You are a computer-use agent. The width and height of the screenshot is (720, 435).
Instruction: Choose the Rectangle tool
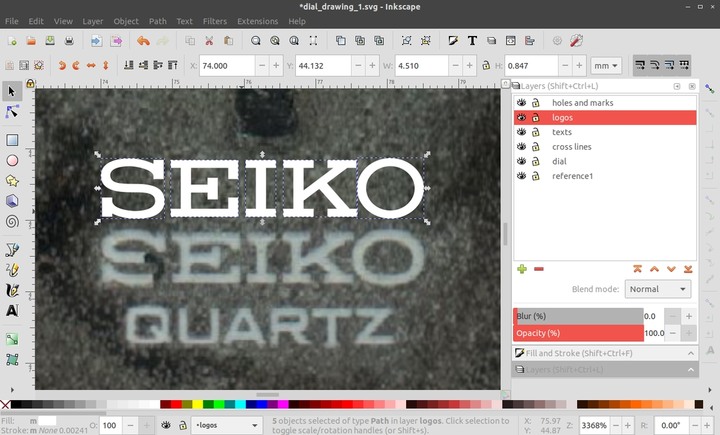(12, 140)
